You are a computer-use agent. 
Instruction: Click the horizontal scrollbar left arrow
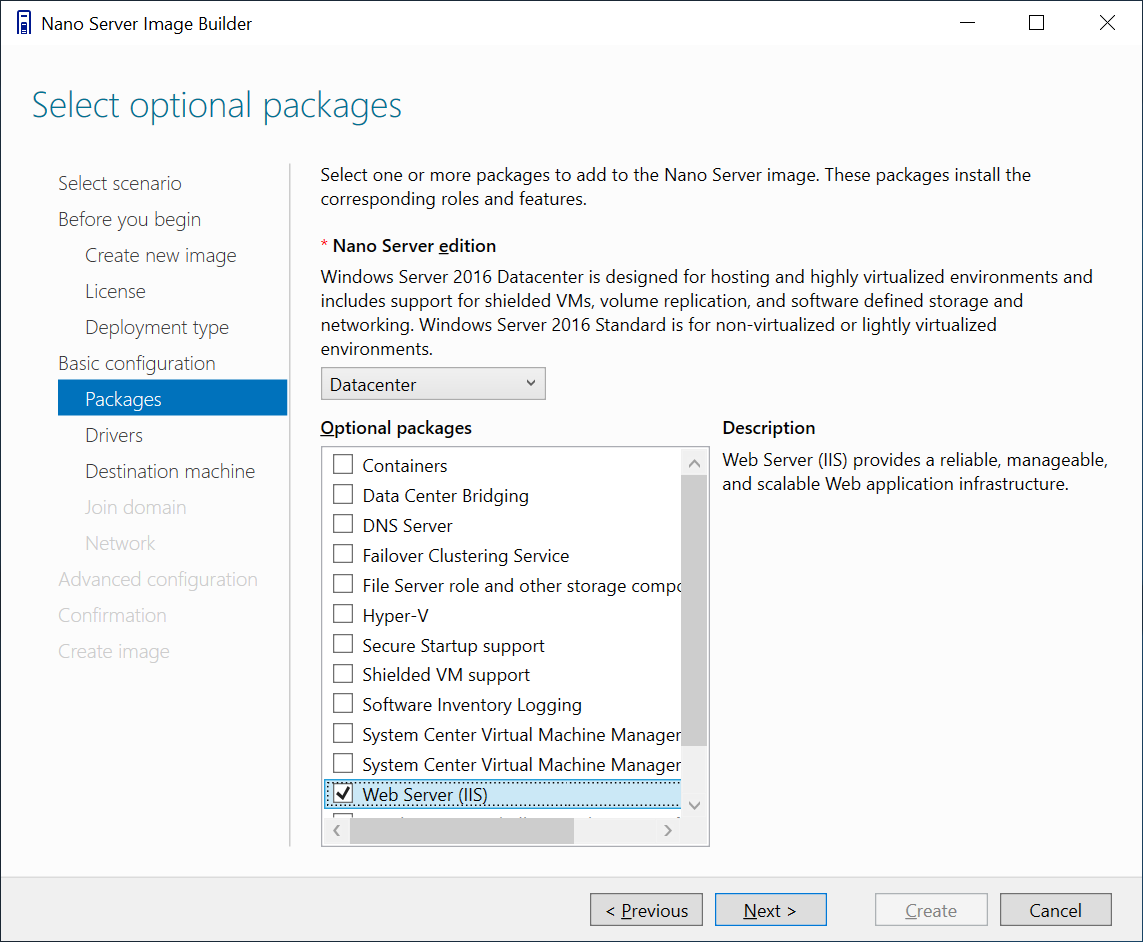click(335, 831)
